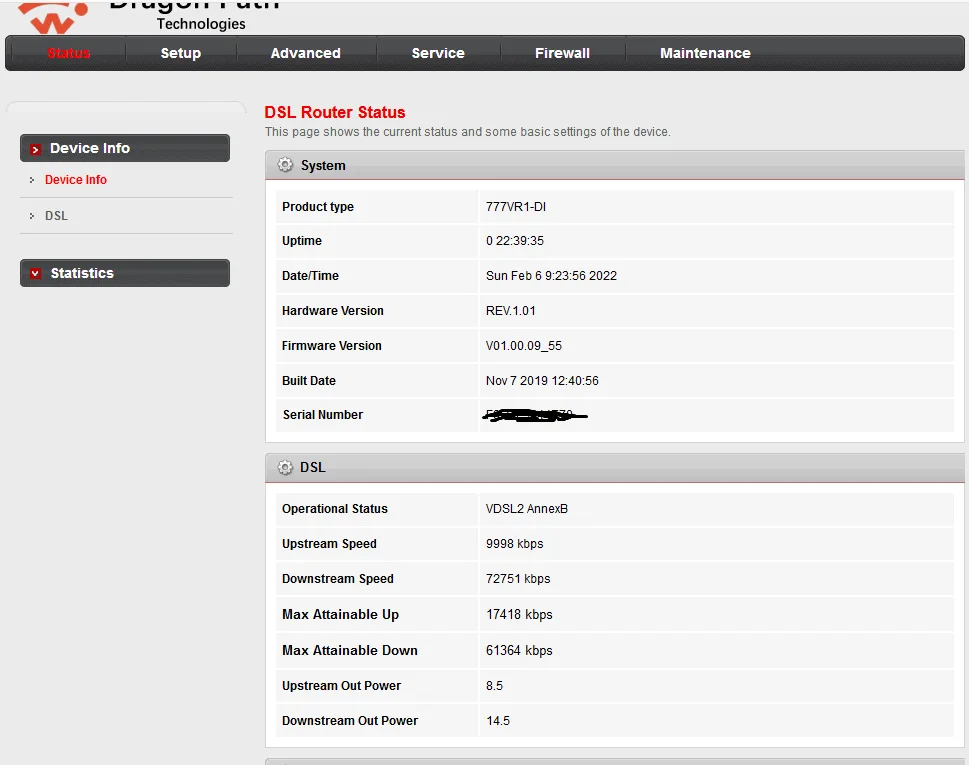This screenshot has height=765, width=969.
Task: Click the arrow icon next to DSL sidebar entry
Action: pyautogui.click(x=33, y=215)
